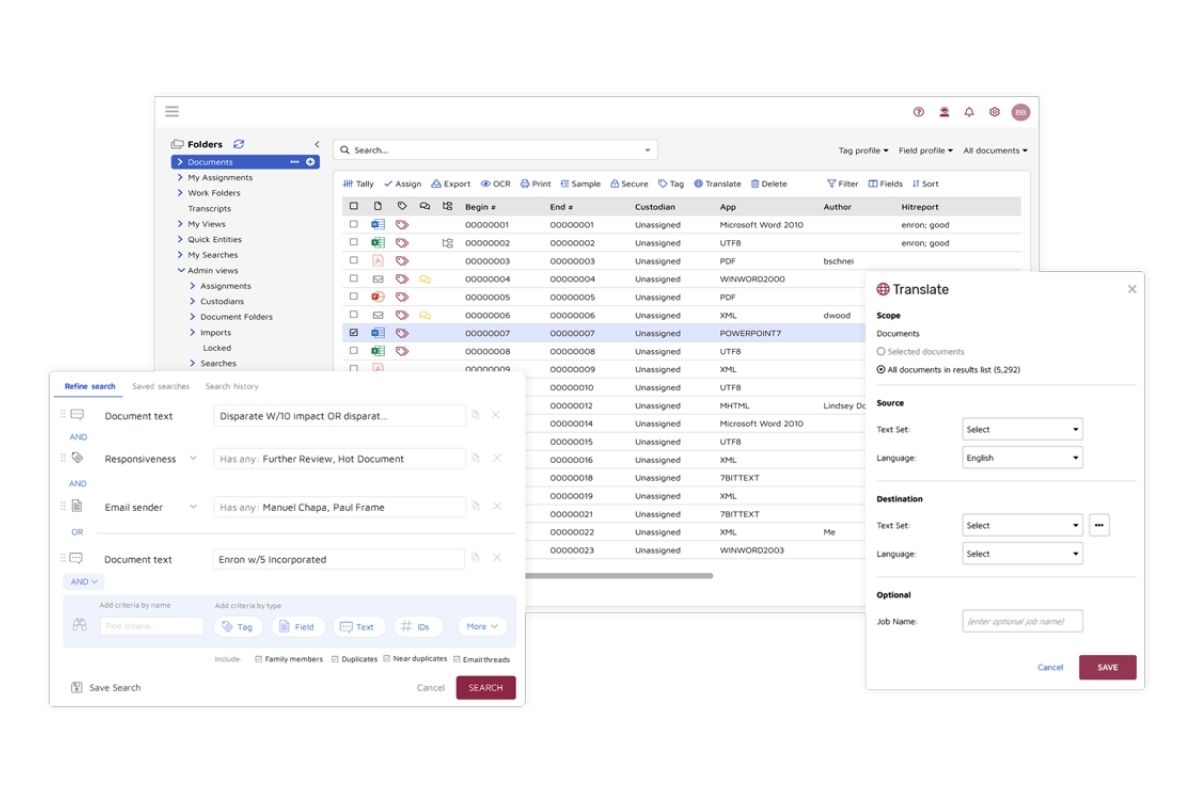Screen dimensions: 1200x800
Task: Open the Field profile dropdown
Action: (x=925, y=151)
